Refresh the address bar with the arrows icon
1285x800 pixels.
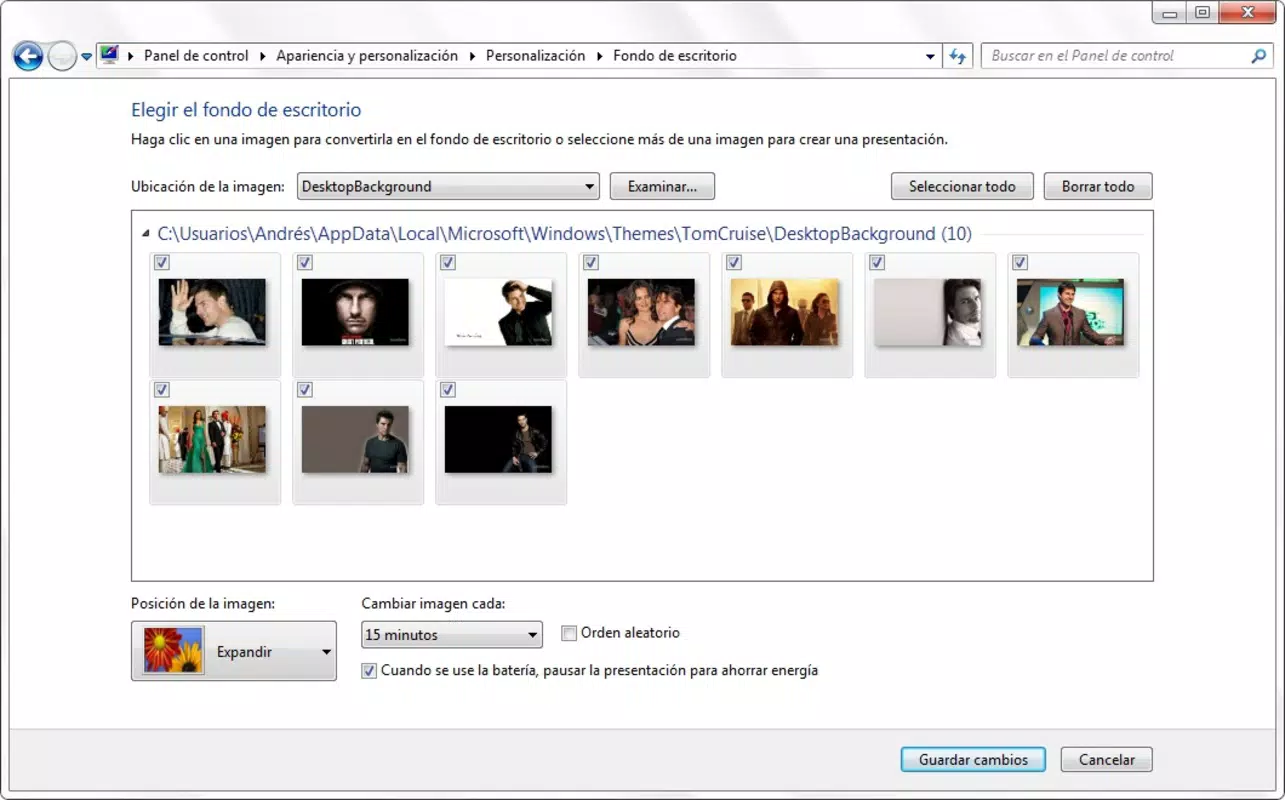tap(958, 56)
